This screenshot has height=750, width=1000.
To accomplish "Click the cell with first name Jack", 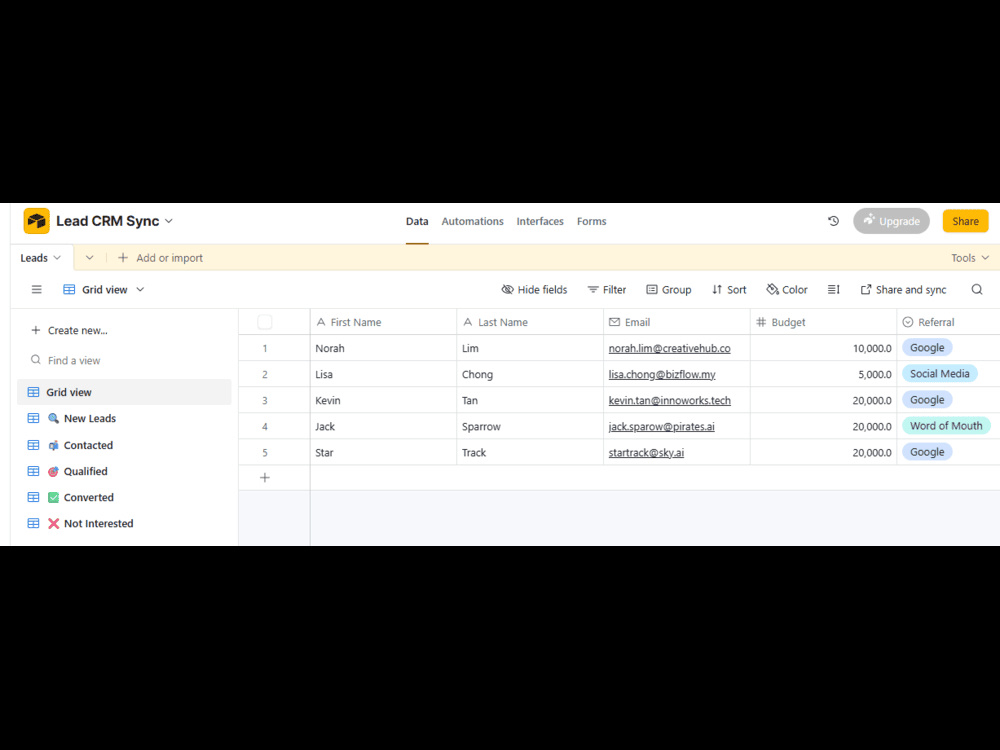I will pos(383,427).
